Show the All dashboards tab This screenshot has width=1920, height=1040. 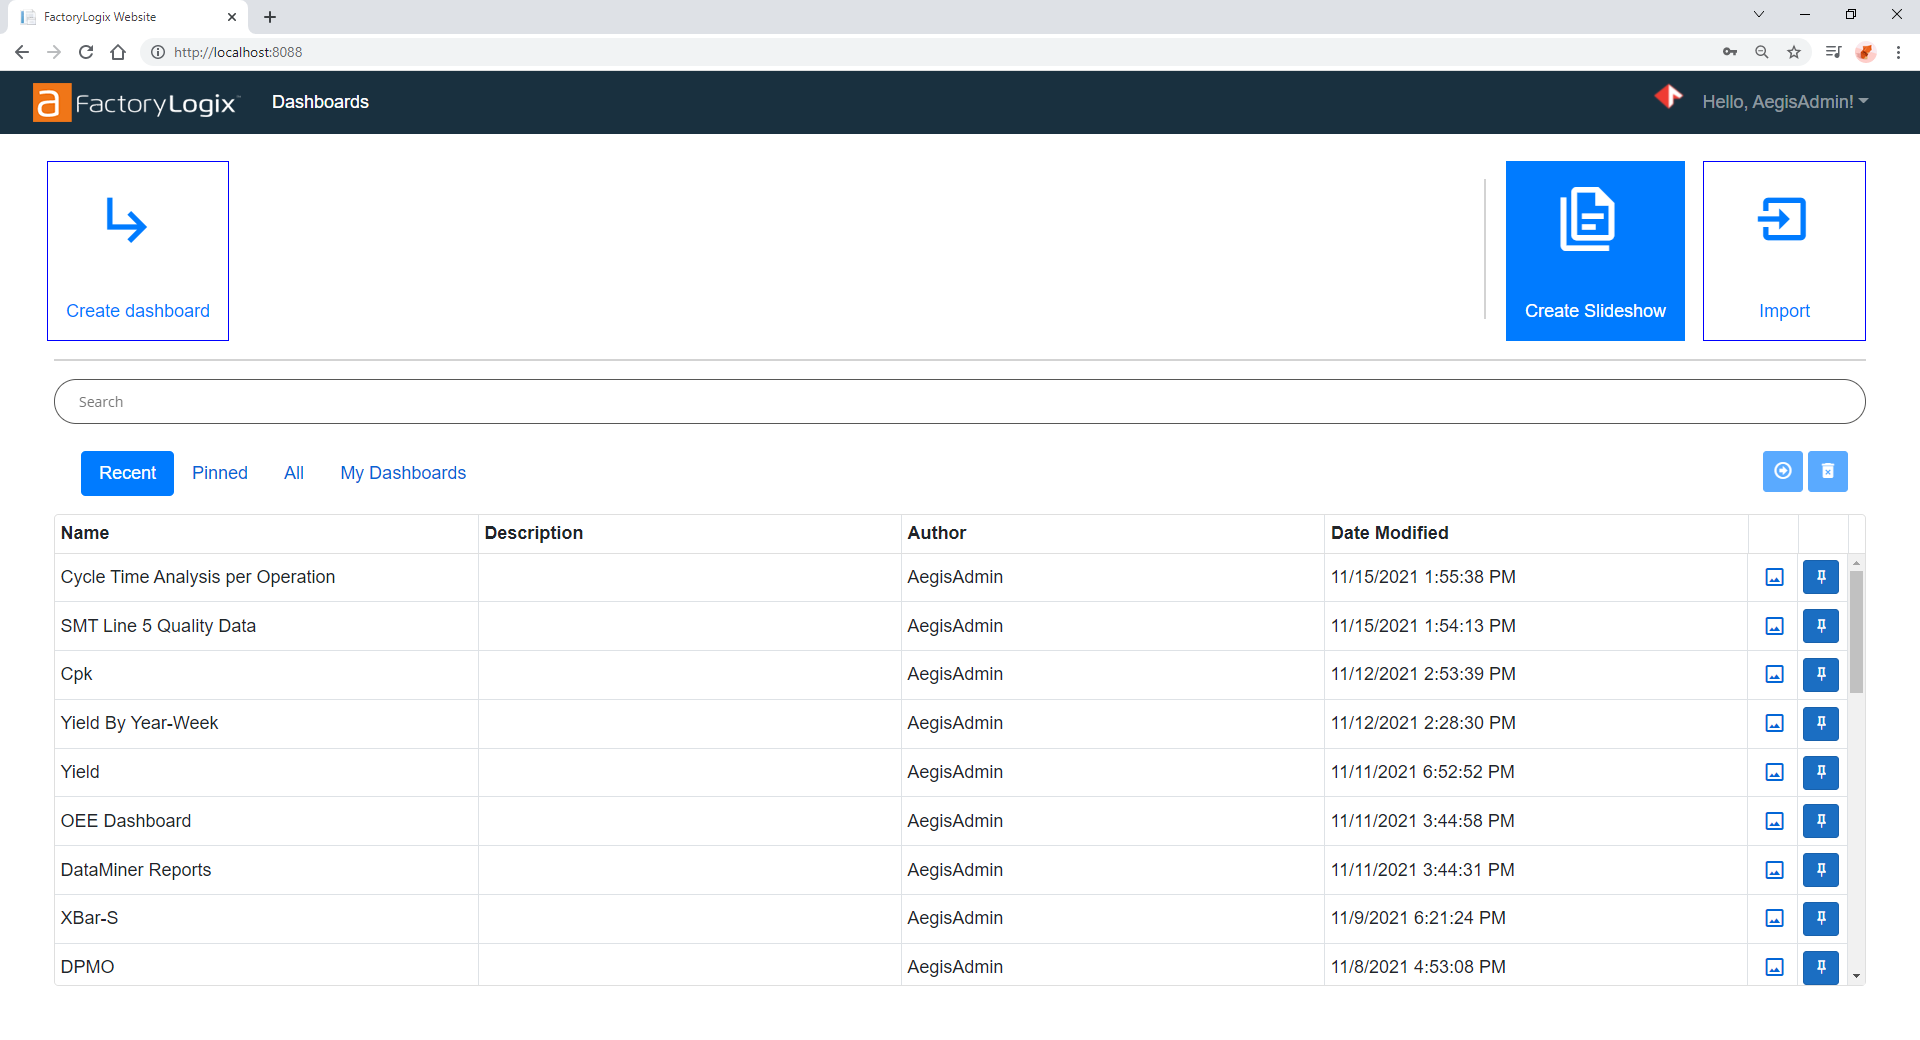(294, 473)
